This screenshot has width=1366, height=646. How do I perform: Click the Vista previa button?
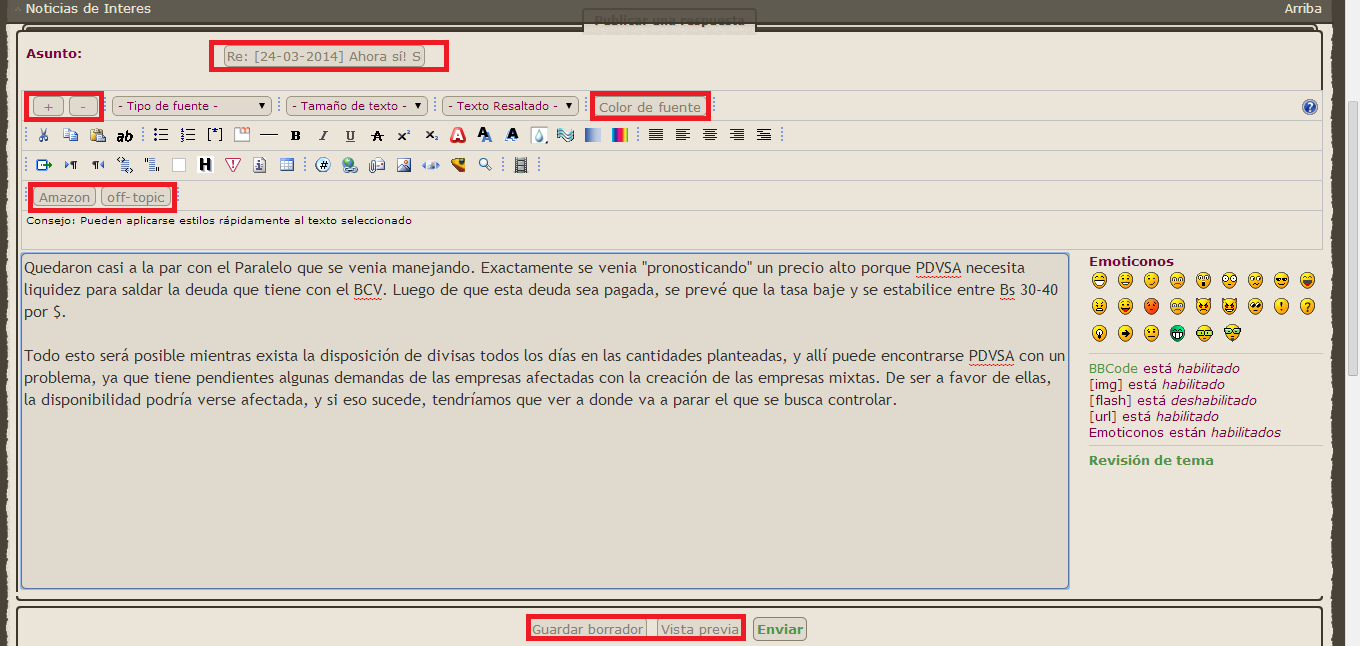699,629
